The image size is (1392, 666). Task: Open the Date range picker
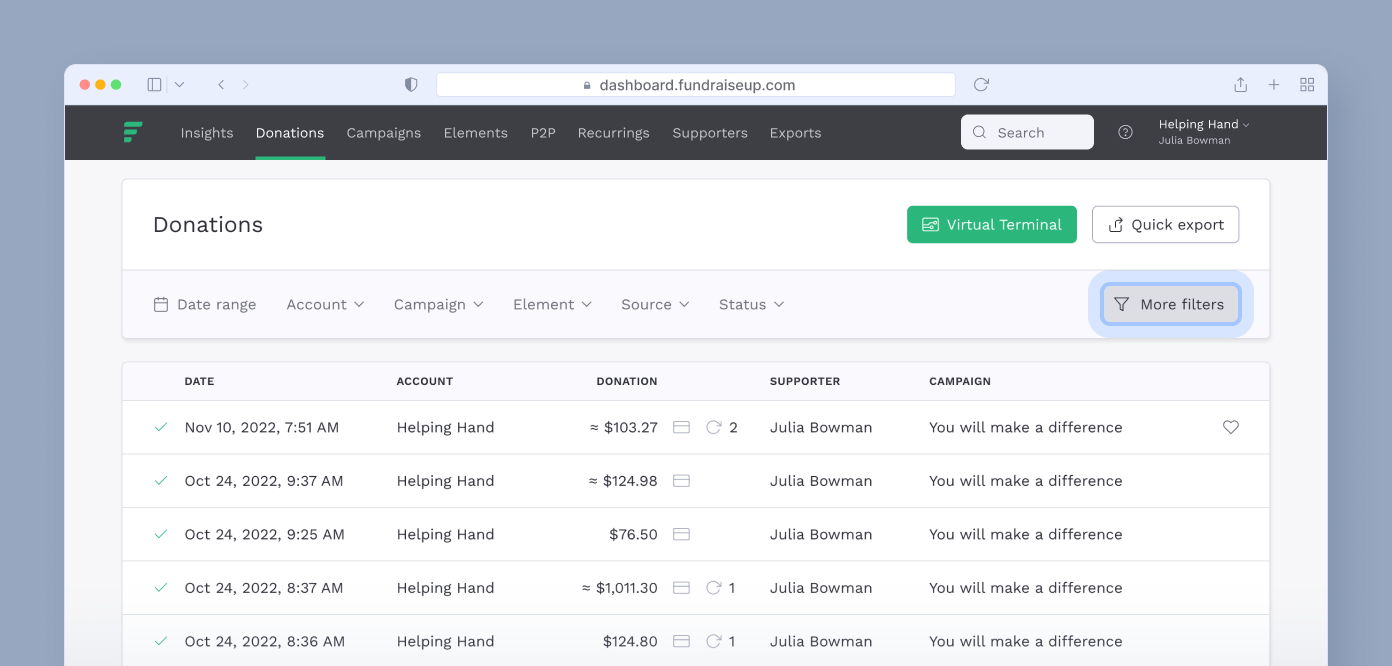coord(205,304)
